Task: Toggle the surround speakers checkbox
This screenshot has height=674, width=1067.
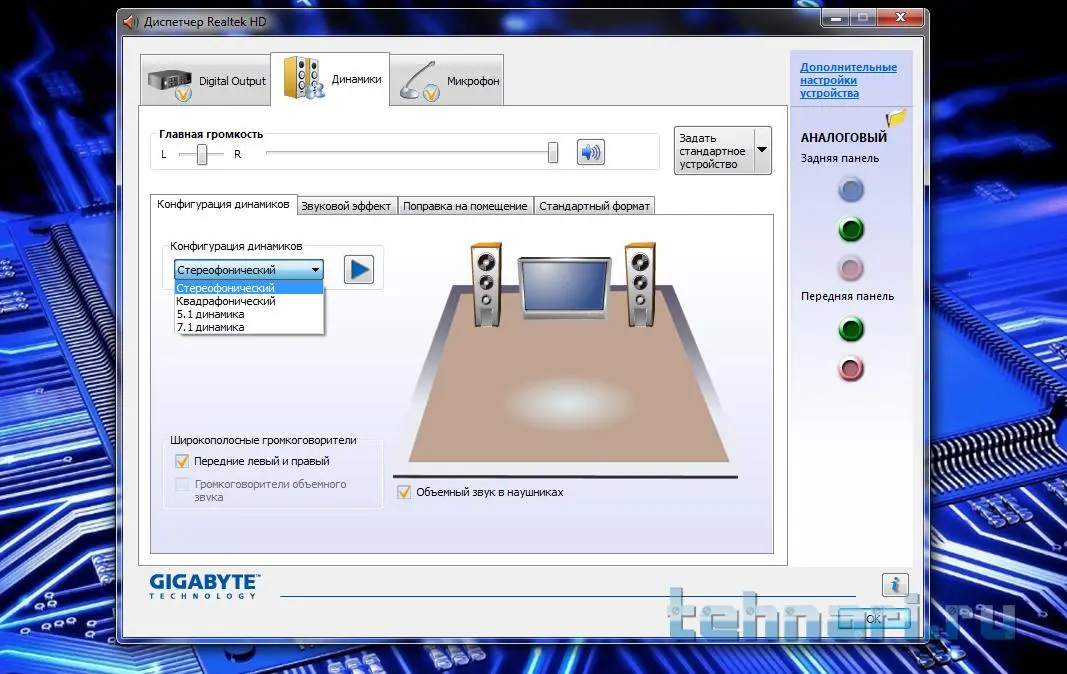Action: [x=182, y=484]
